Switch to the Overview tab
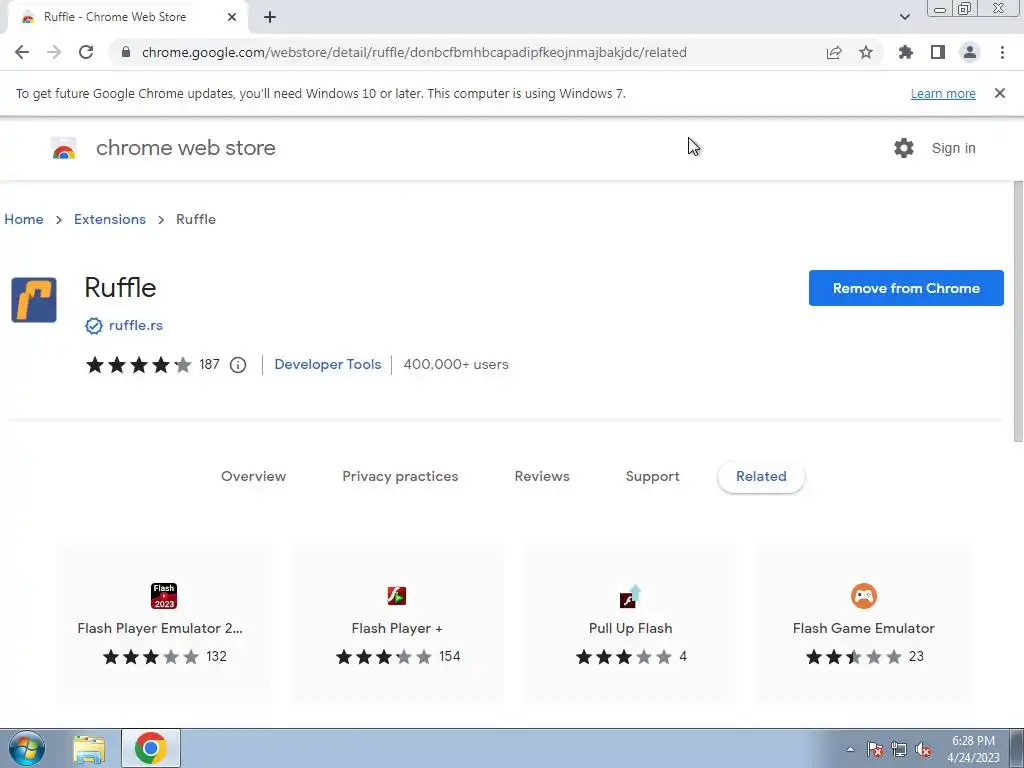 pos(253,476)
